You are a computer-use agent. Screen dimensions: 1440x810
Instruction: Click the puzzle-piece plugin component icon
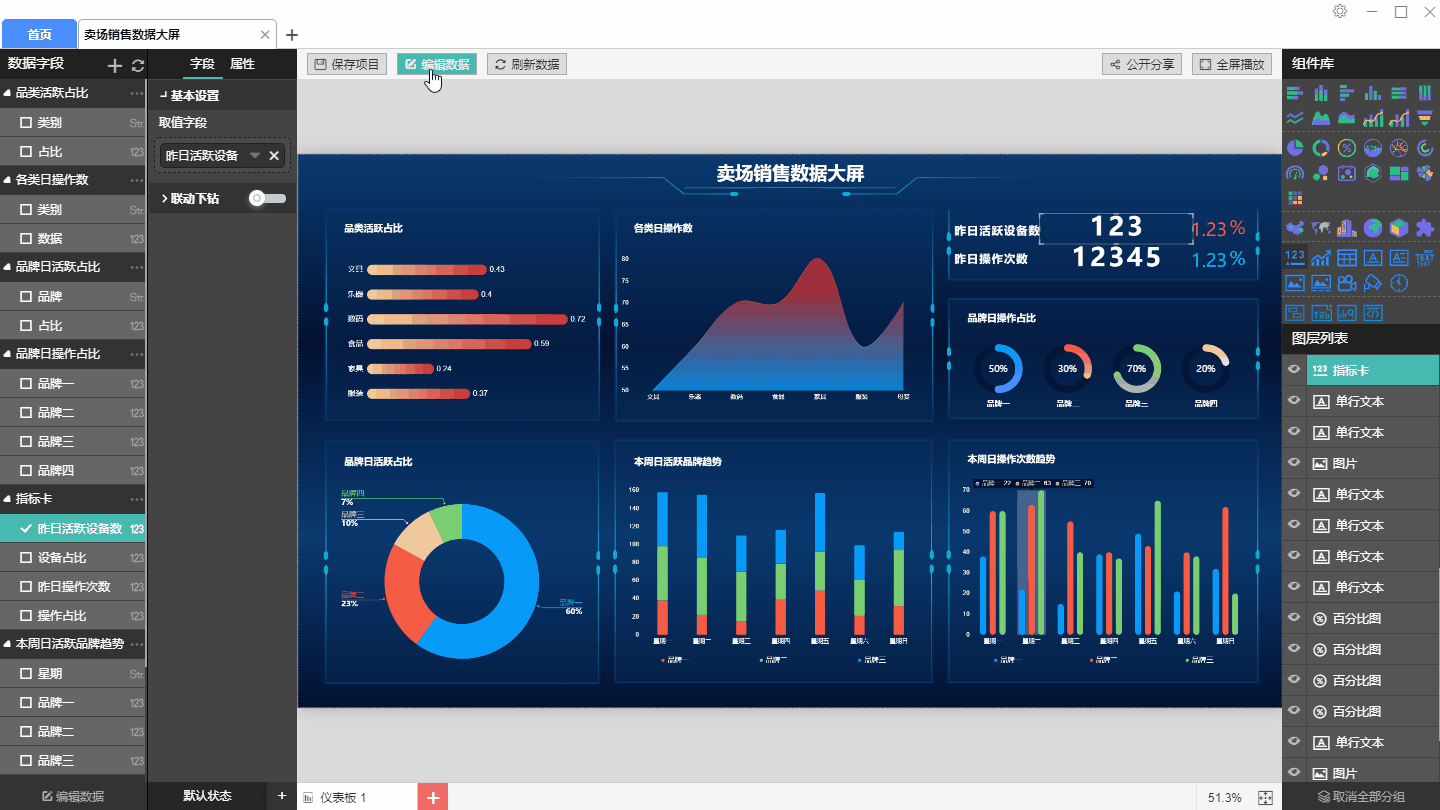pos(1425,228)
